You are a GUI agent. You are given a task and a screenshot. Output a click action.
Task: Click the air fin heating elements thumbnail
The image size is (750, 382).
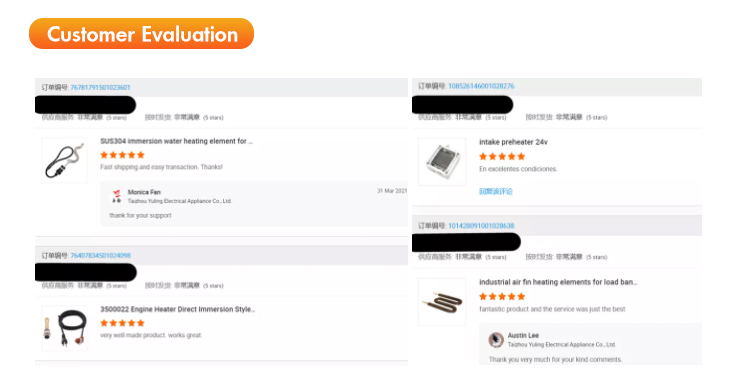[442, 302]
